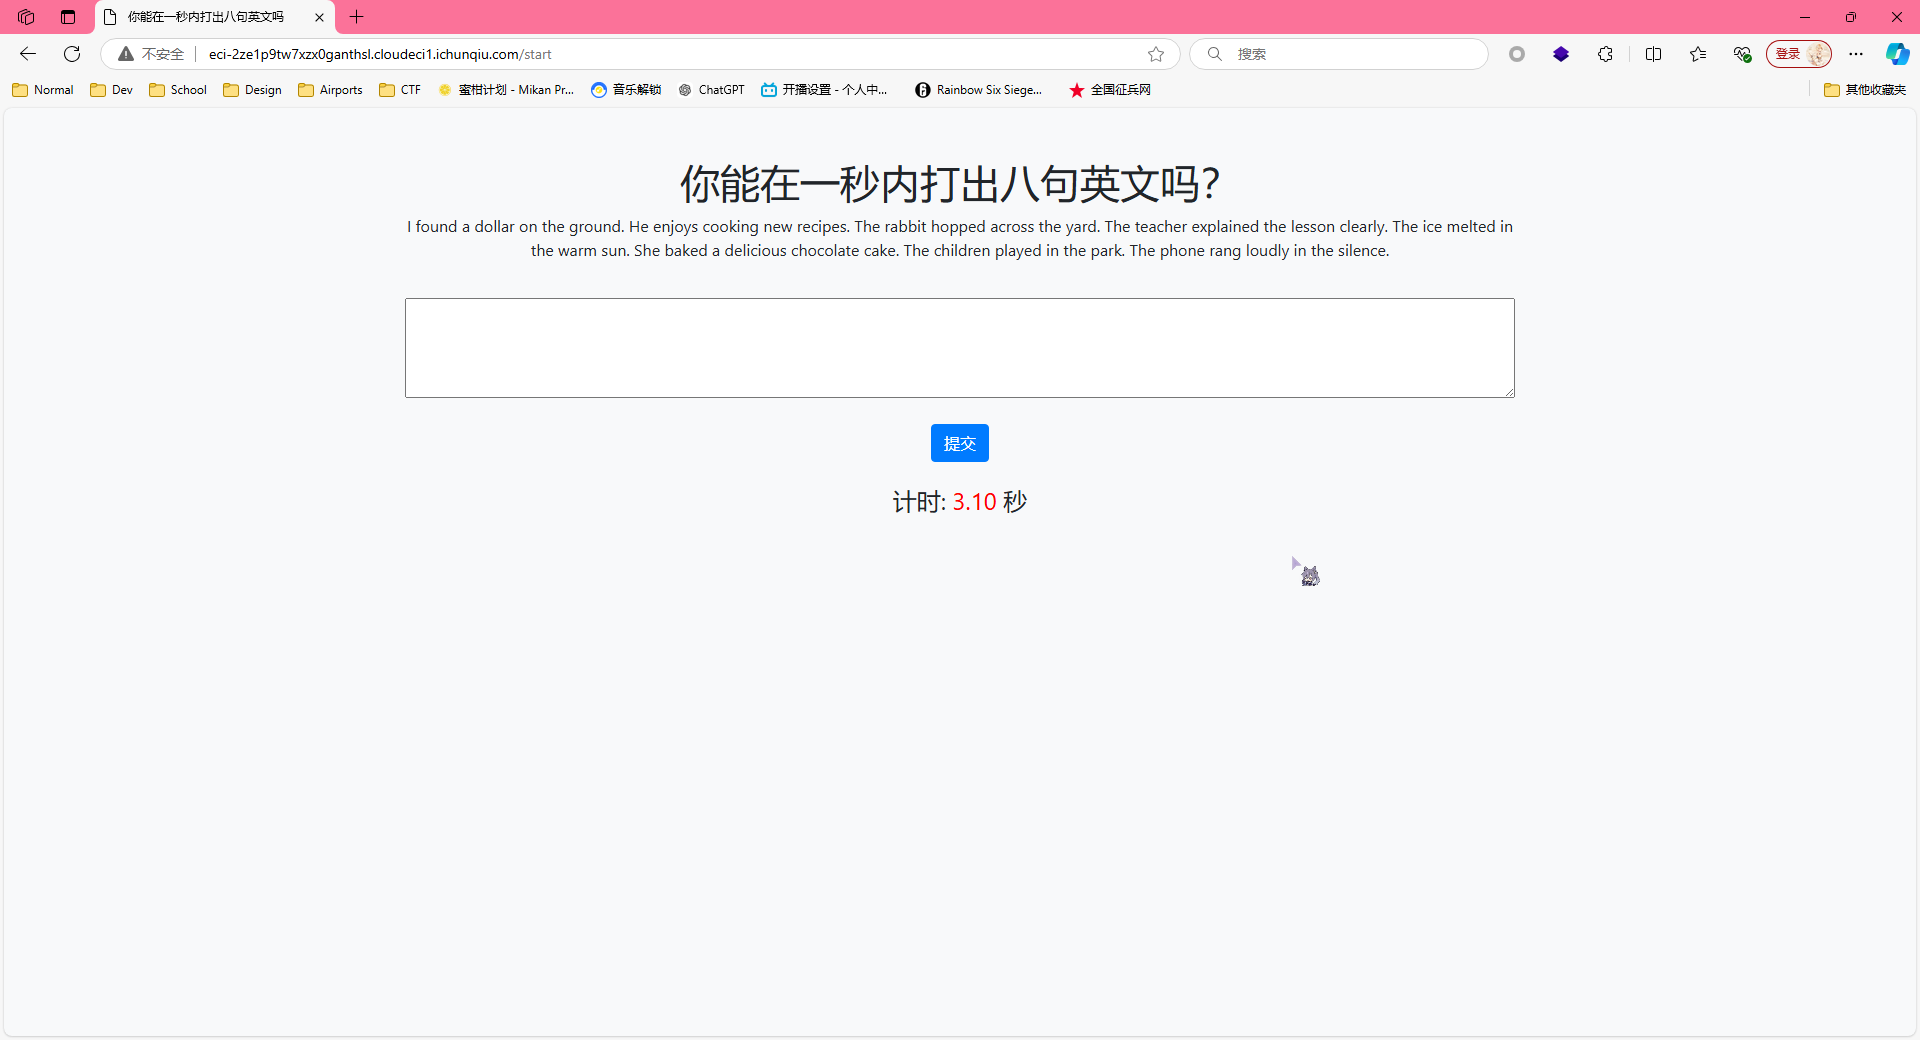Viewport: 1920px width, 1040px height.
Task: Launch Copilot from the toolbar
Action: pyautogui.click(x=1896, y=54)
